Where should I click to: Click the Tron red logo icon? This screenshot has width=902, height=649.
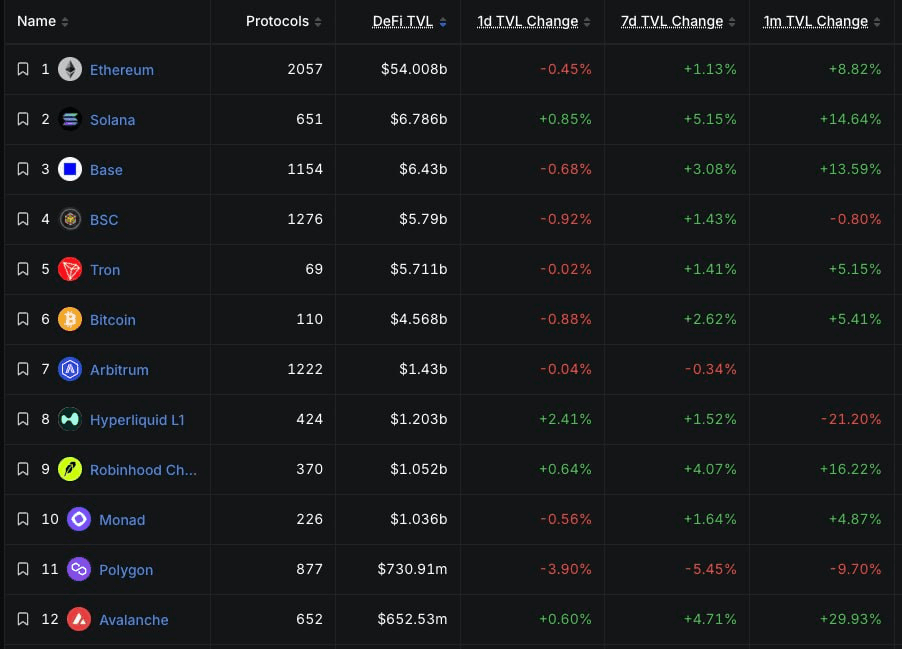[x=70, y=269]
